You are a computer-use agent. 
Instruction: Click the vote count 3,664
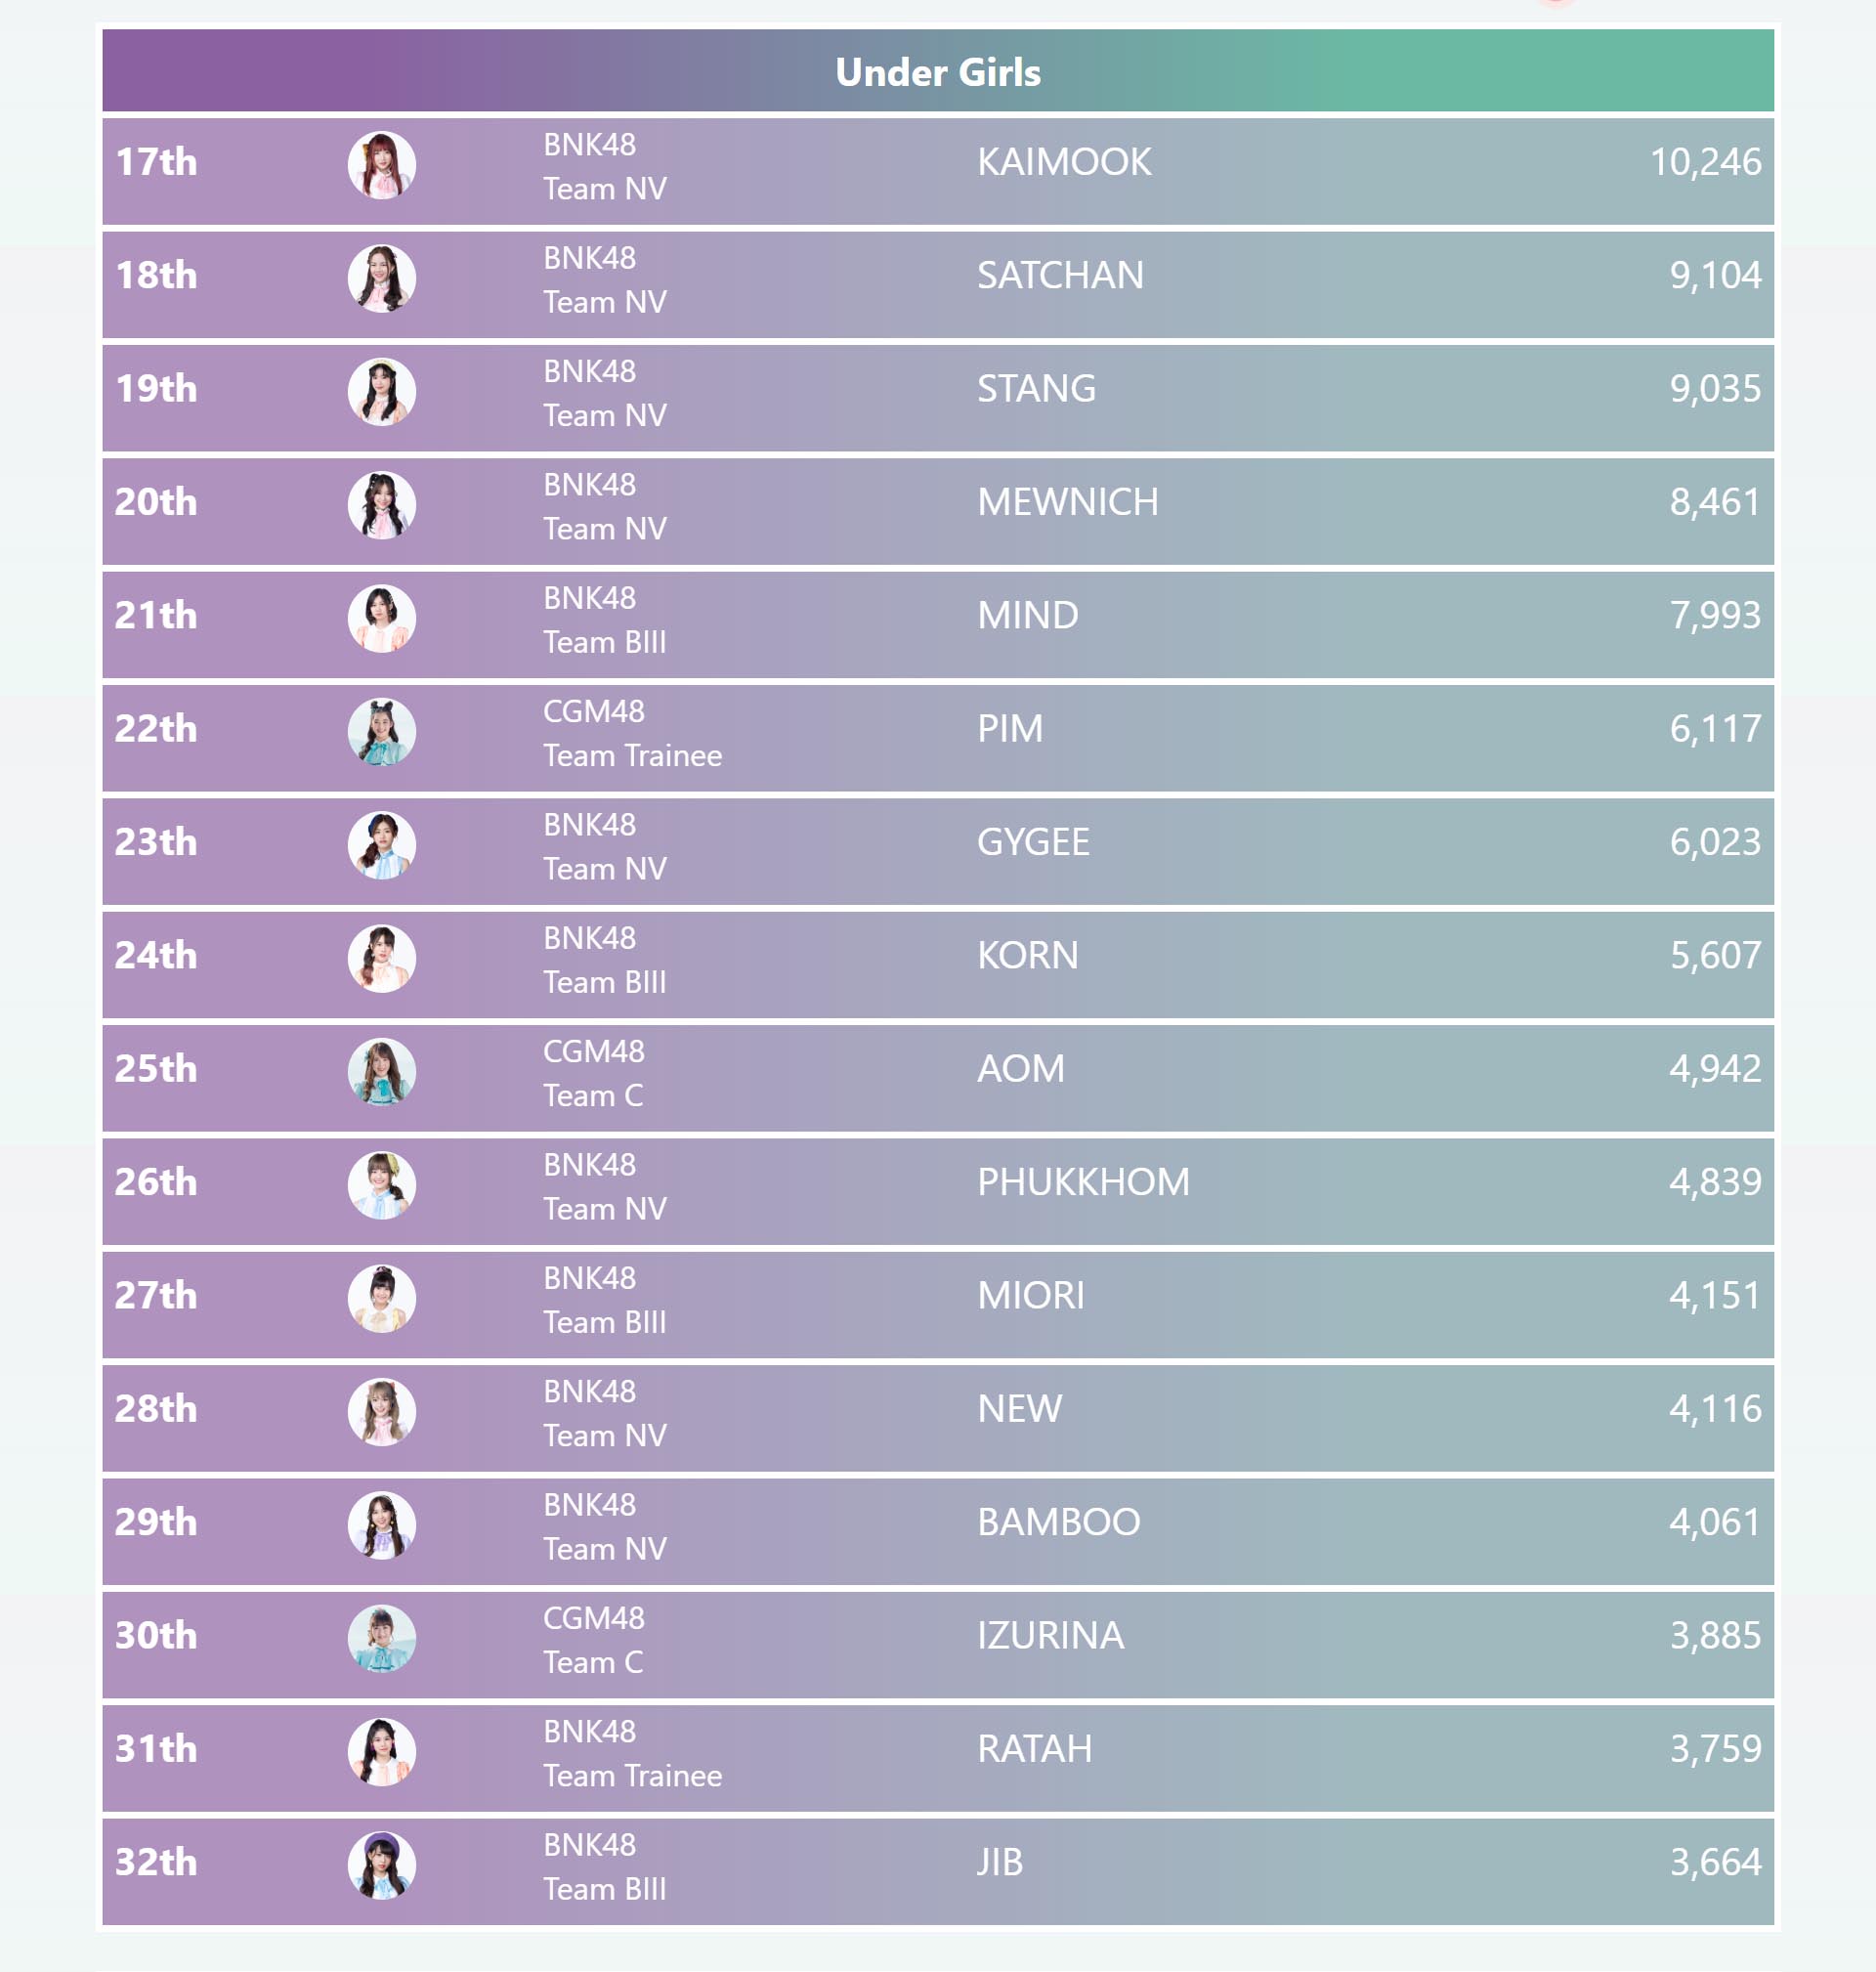pos(1714,1862)
